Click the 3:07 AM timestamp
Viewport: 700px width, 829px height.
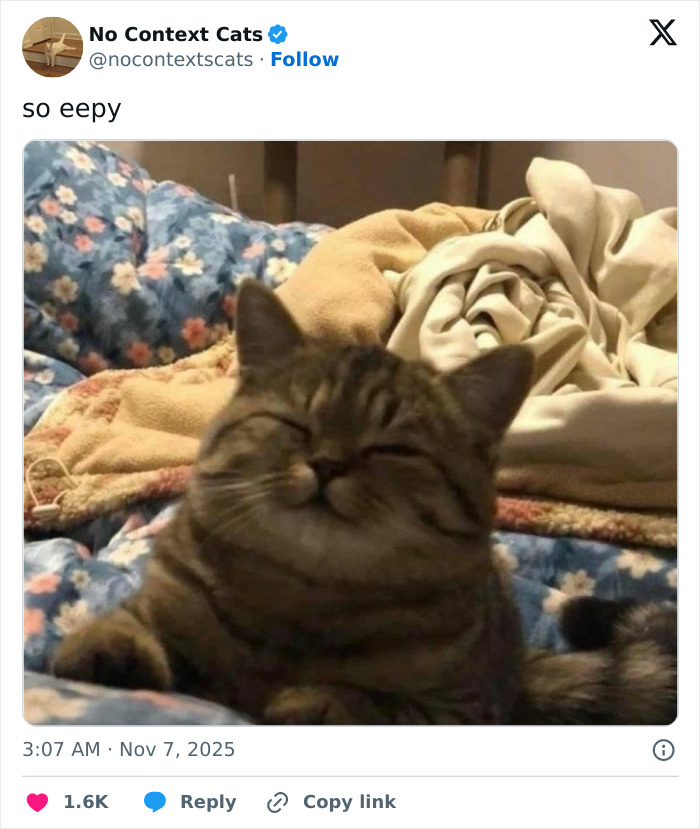click(x=60, y=748)
